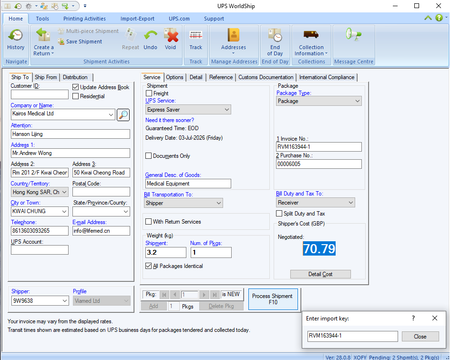The height and width of the screenshot is (360, 450).
Task: Open Bill Duty and Tax To dropdown
Action: tap(351, 202)
